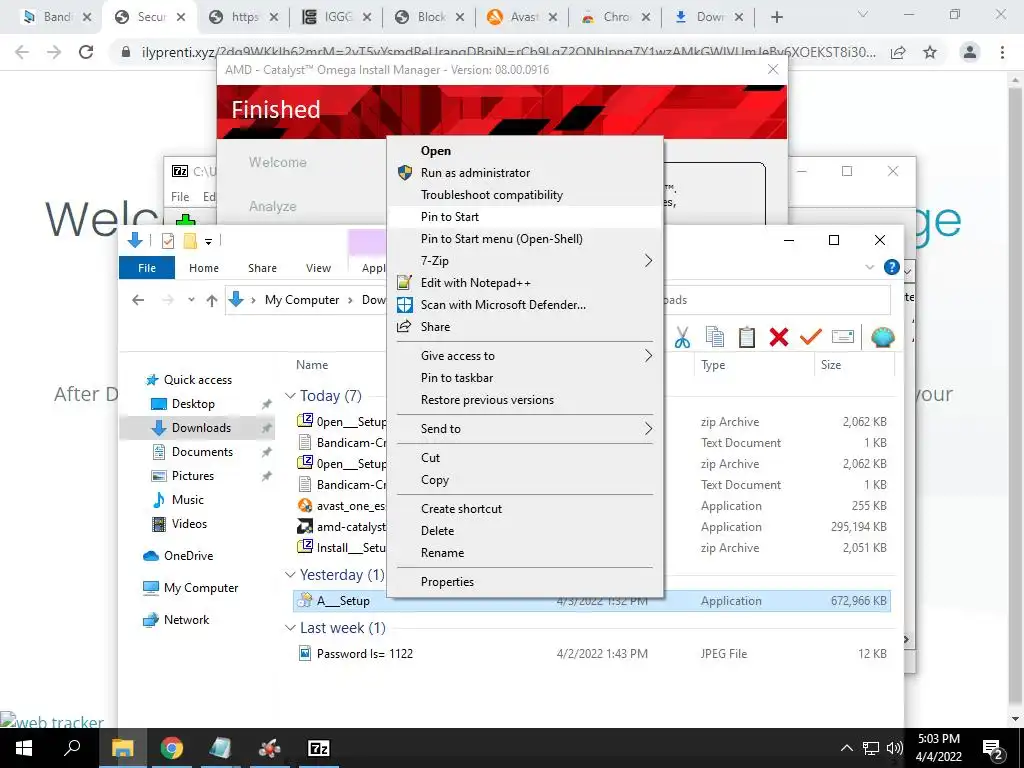Open Chrome from the taskbar
Image resolution: width=1024 pixels, height=768 pixels.
tap(172, 748)
